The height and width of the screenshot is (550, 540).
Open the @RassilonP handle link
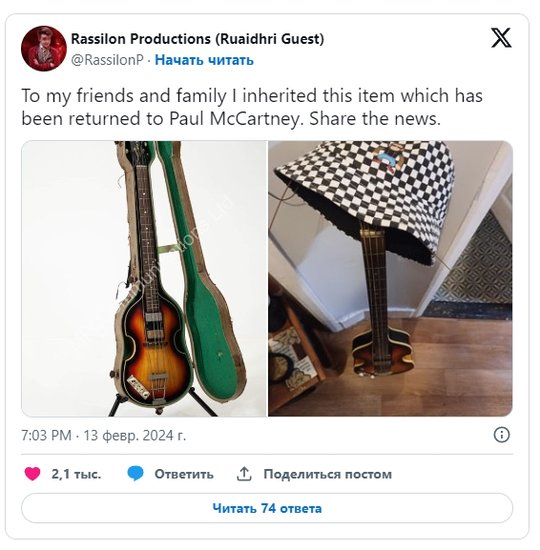(107, 60)
